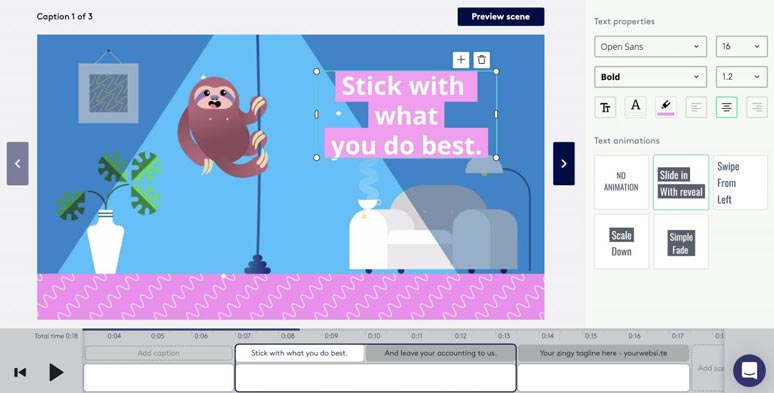The width and height of the screenshot is (774, 393).
Task: Click 'Caption 1 of 3' label
Action: [x=65, y=16]
